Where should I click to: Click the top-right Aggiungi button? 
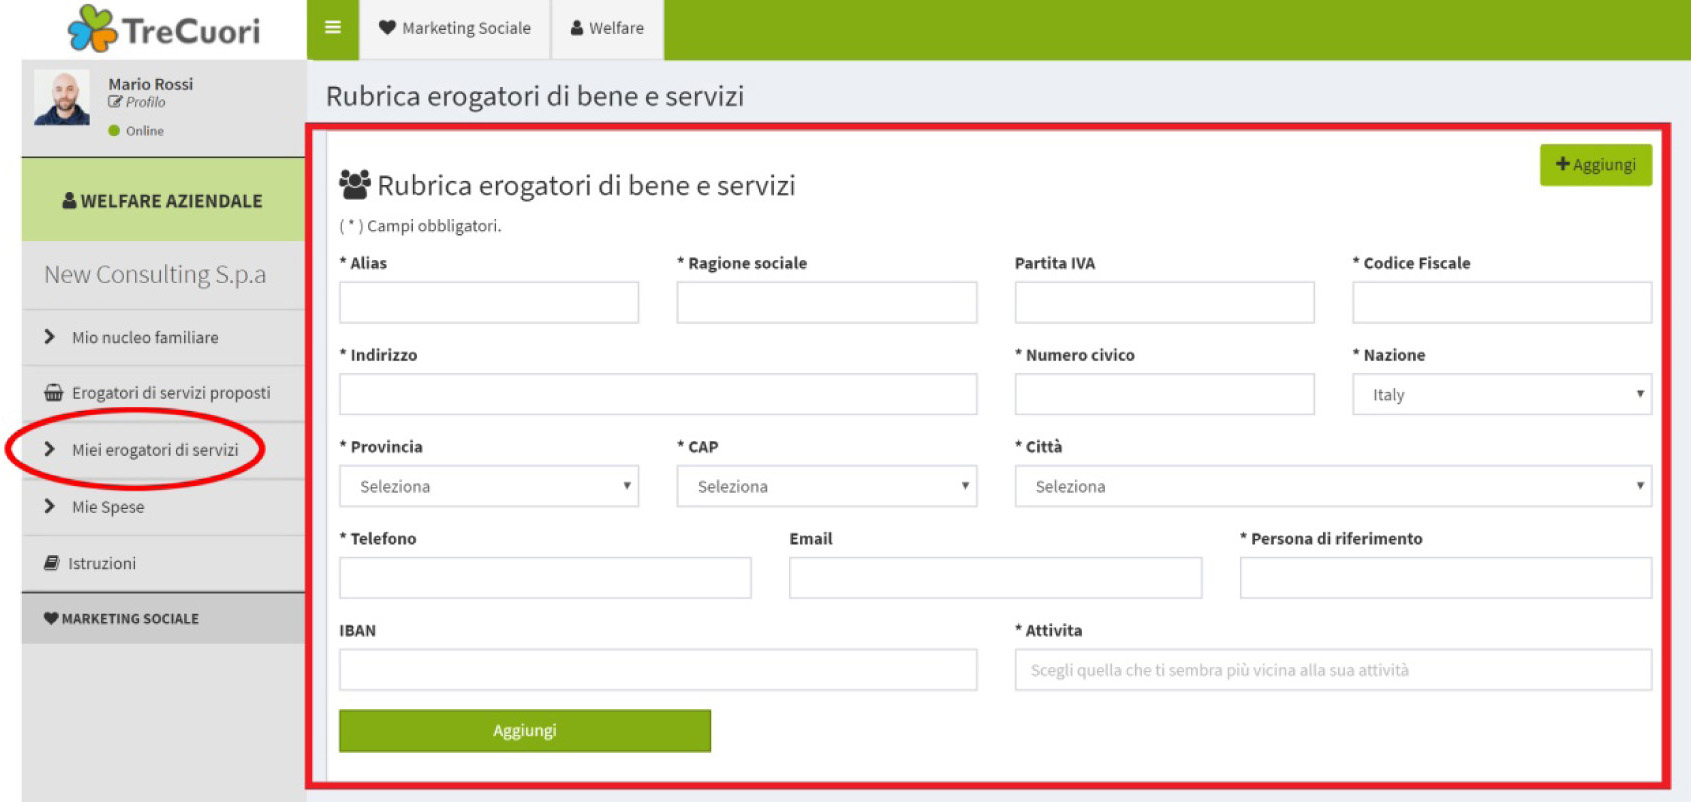click(x=1595, y=165)
